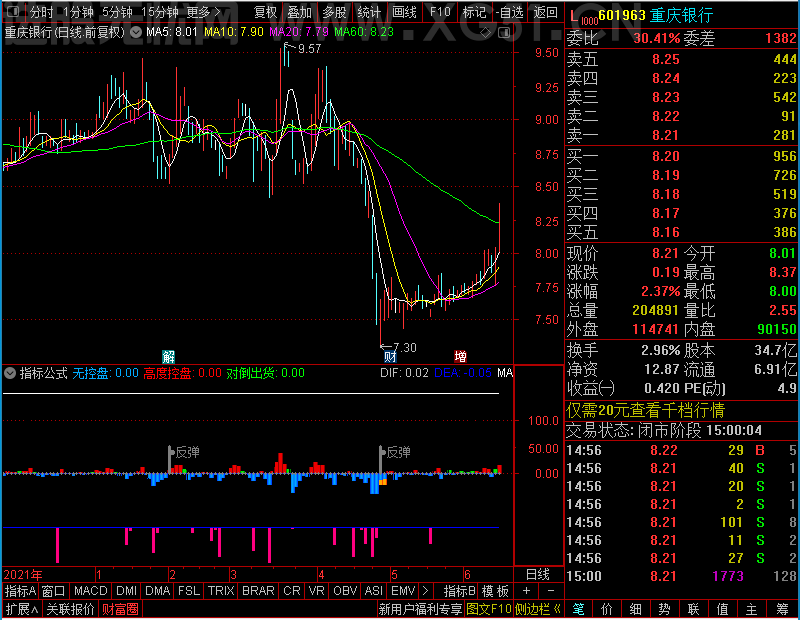Click the 增 marker on the chart

pos(460,356)
